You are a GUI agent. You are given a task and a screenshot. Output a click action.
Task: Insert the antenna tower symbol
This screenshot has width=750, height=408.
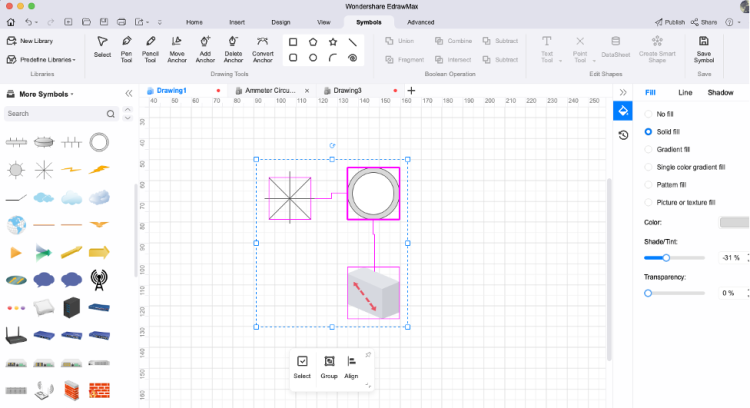(x=99, y=280)
